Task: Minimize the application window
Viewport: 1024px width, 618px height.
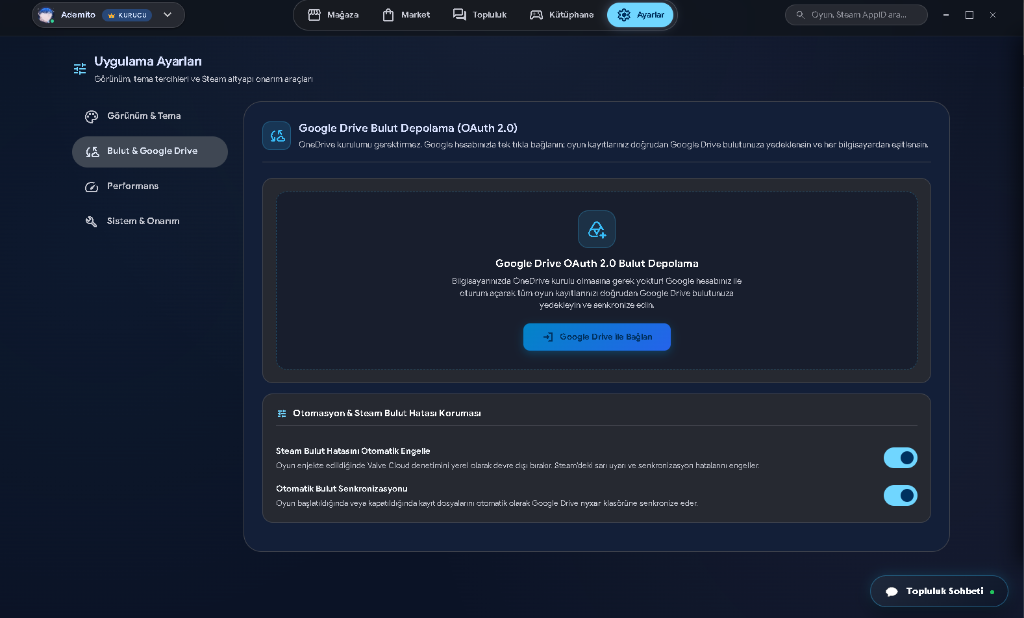Action: [946, 14]
